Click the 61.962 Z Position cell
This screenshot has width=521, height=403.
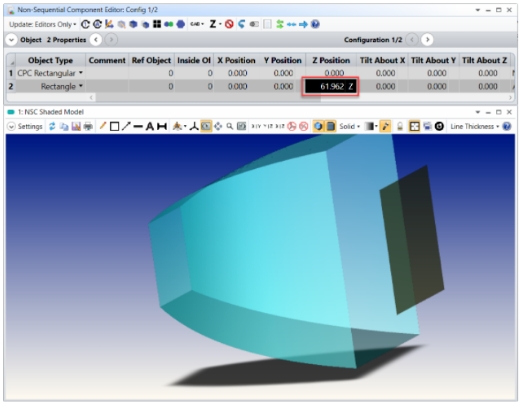(x=330, y=87)
